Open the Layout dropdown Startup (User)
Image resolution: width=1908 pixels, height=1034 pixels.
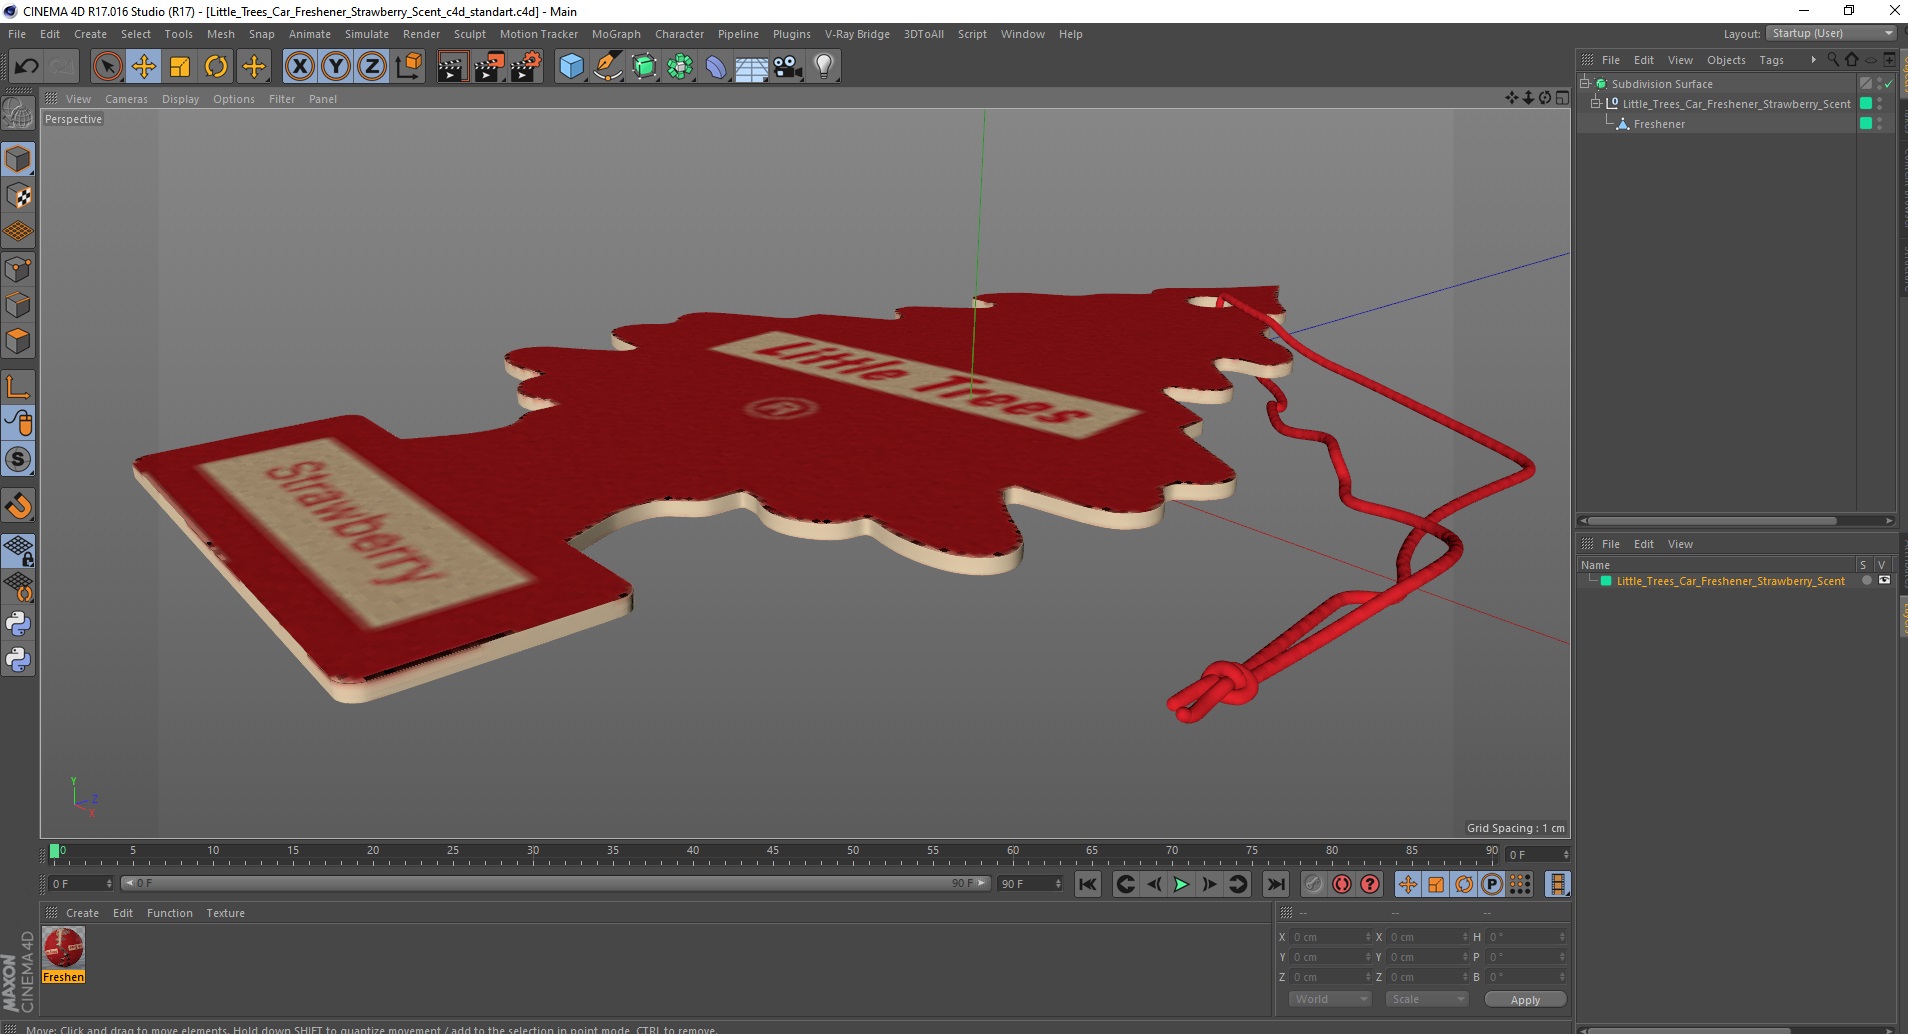click(x=1832, y=33)
